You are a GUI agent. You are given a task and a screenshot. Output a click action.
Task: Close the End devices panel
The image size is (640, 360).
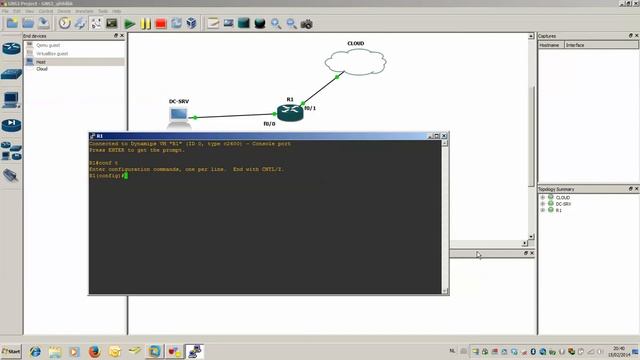click(x=122, y=36)
